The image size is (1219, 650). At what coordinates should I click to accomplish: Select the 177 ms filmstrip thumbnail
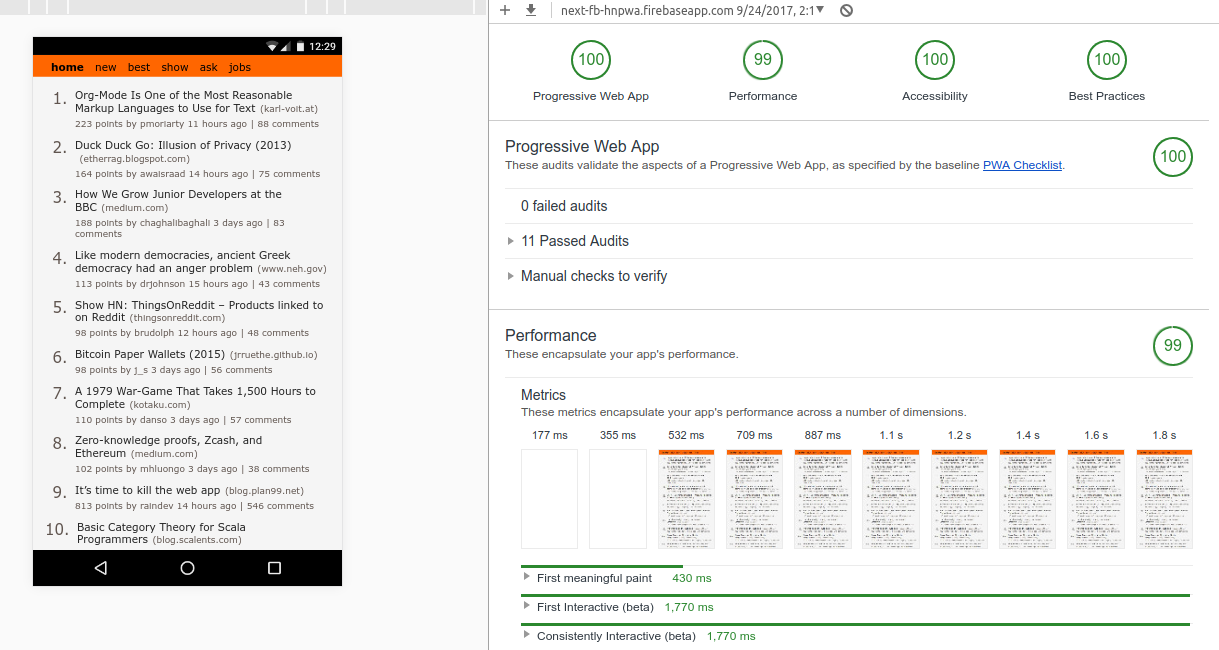point(549,499)
